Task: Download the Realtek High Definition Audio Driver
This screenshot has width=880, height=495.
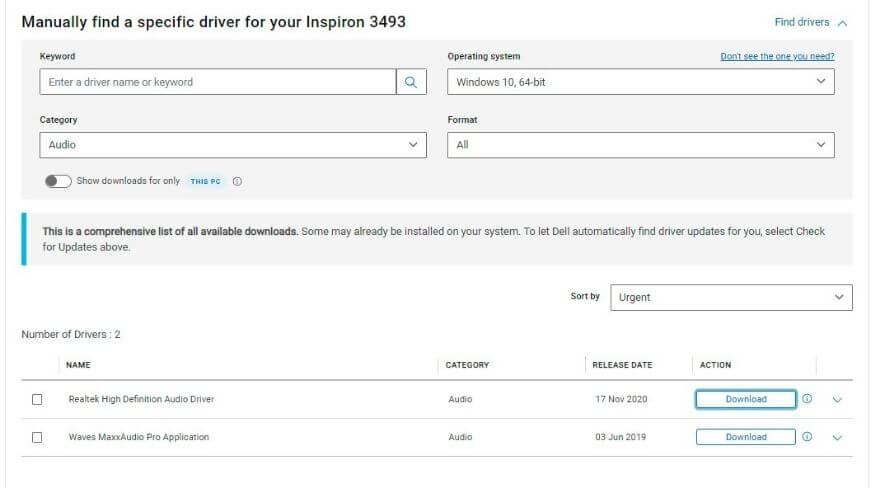Action: [745, 399]
